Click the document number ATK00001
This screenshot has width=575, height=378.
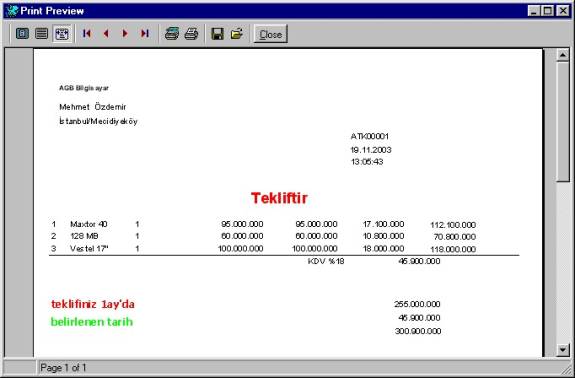[370, 136]
